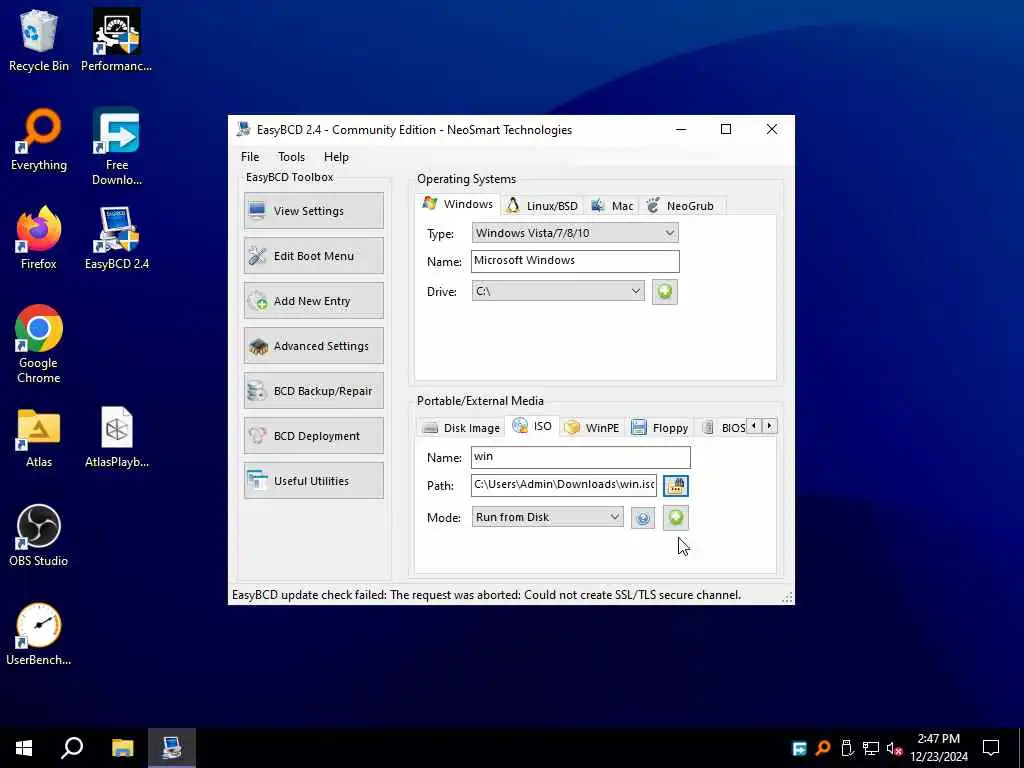1024x768 pixels.
Task: Open File Explorer from the taskbar
Action: [122, 748]
